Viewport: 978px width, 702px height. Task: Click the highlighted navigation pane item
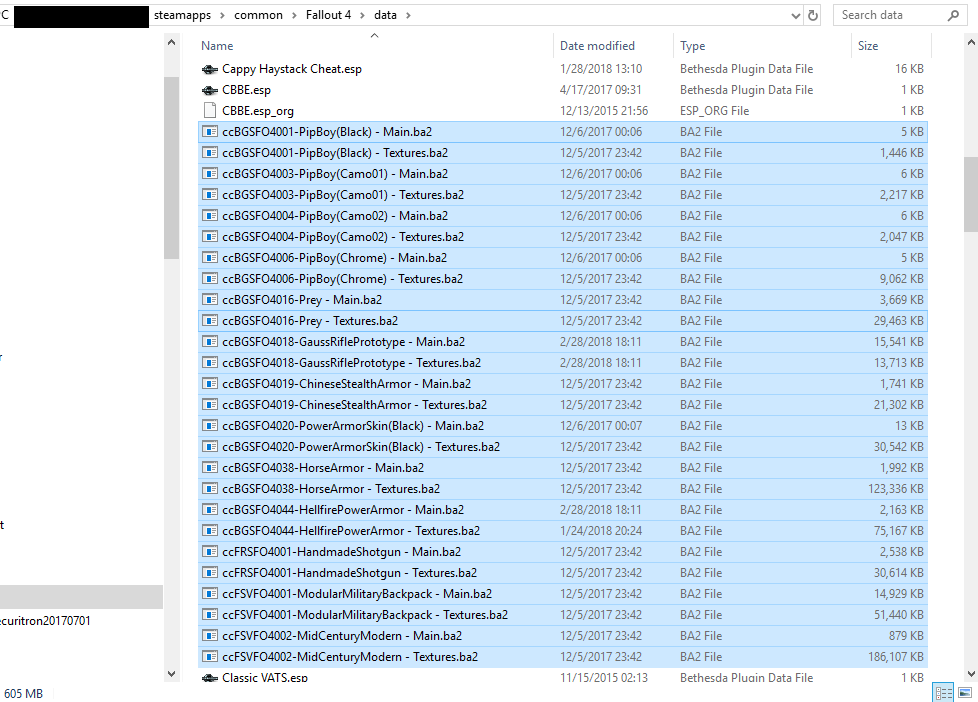pos(81,597)
